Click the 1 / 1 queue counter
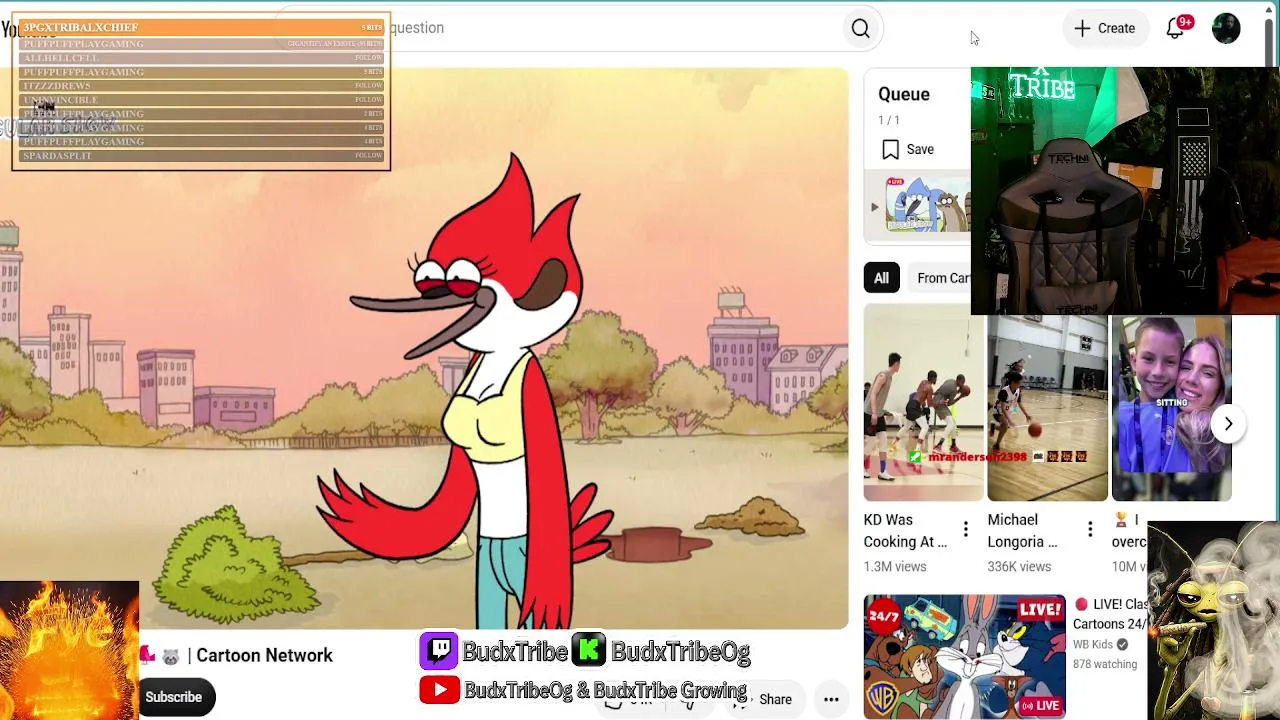The image size is (1280, 720). click(889, 120)
